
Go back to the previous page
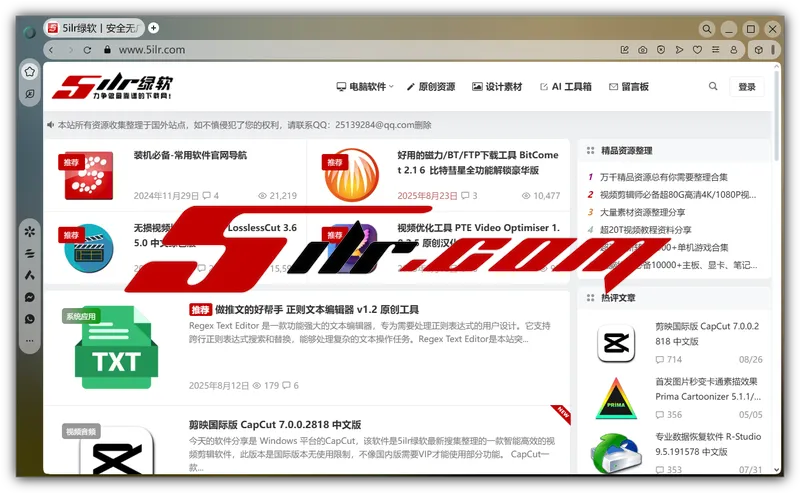tap(51, 50)
